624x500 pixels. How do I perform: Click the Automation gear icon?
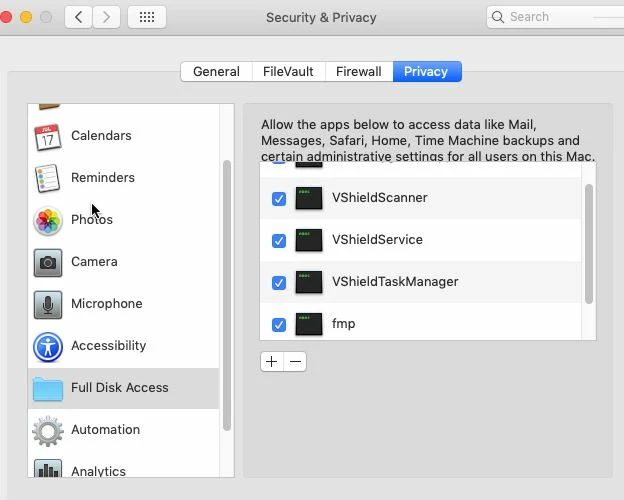pos(48,431)
